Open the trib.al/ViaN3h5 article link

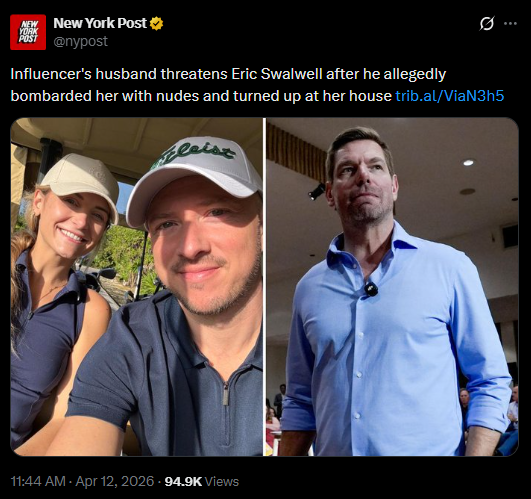coord(450,96)
